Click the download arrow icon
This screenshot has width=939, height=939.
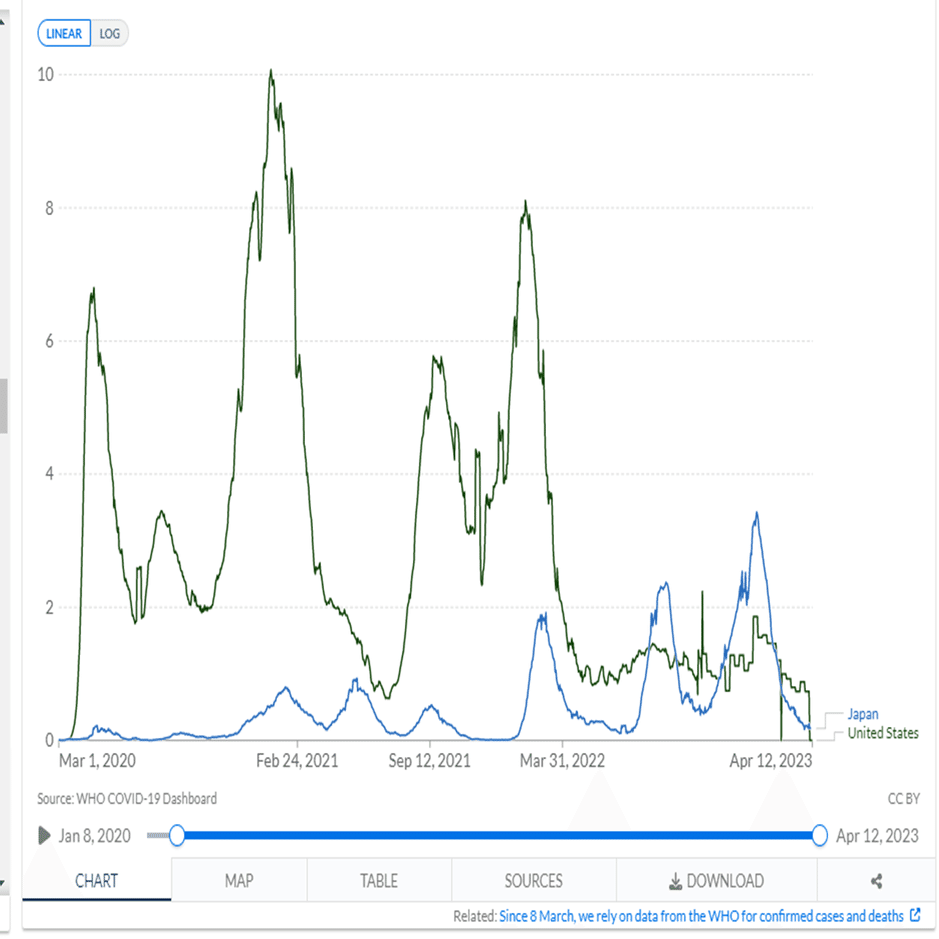676,881
